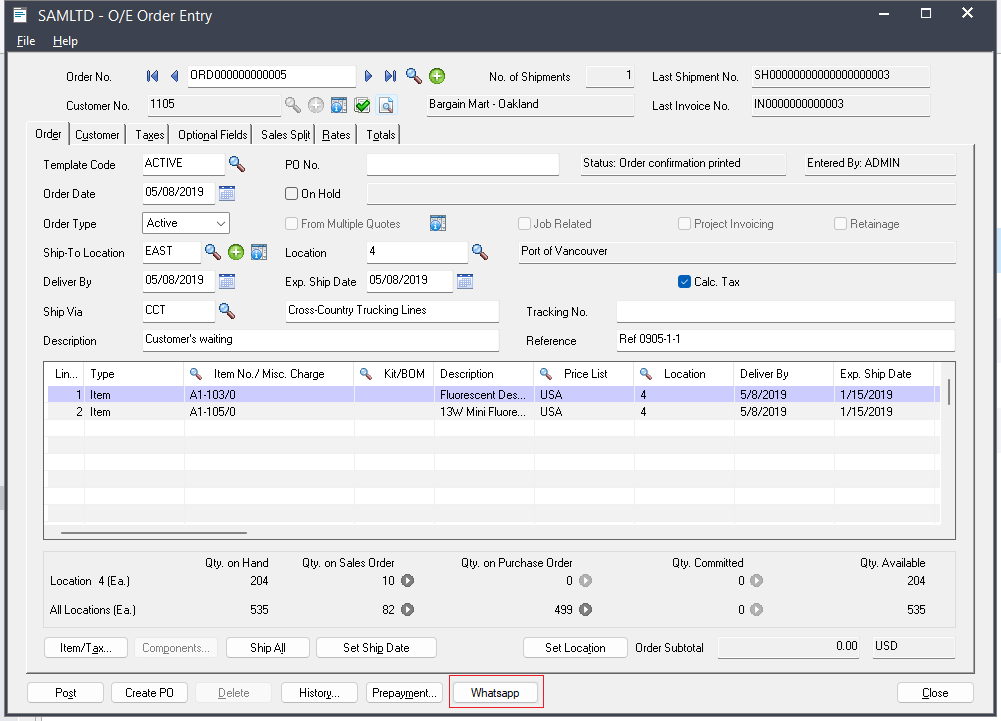Viewport: 1001px width, 721px height.
Task: Open the Ship Via finder magnifier
Action: [227, 311]
